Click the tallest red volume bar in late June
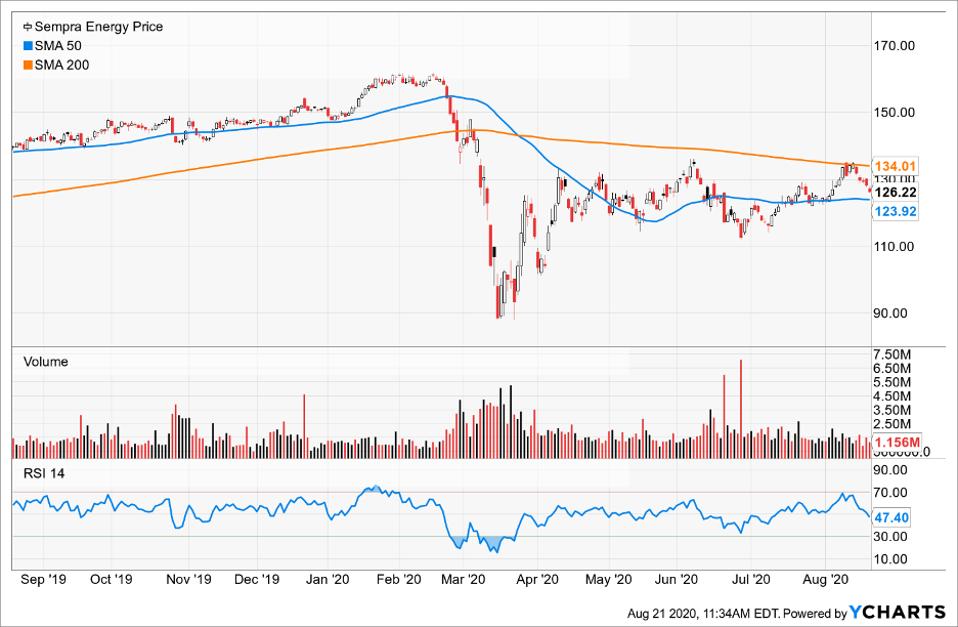 [x=741, y=409]
